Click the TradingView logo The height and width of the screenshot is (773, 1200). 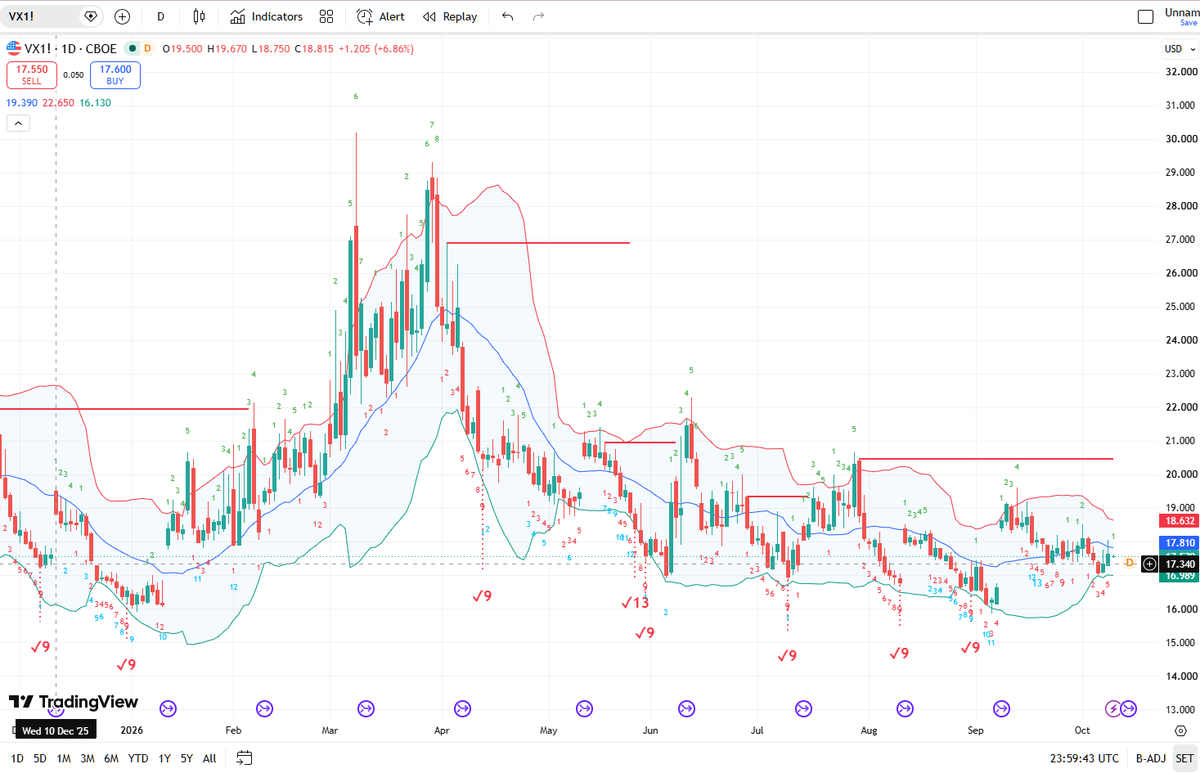pos(73,702)
